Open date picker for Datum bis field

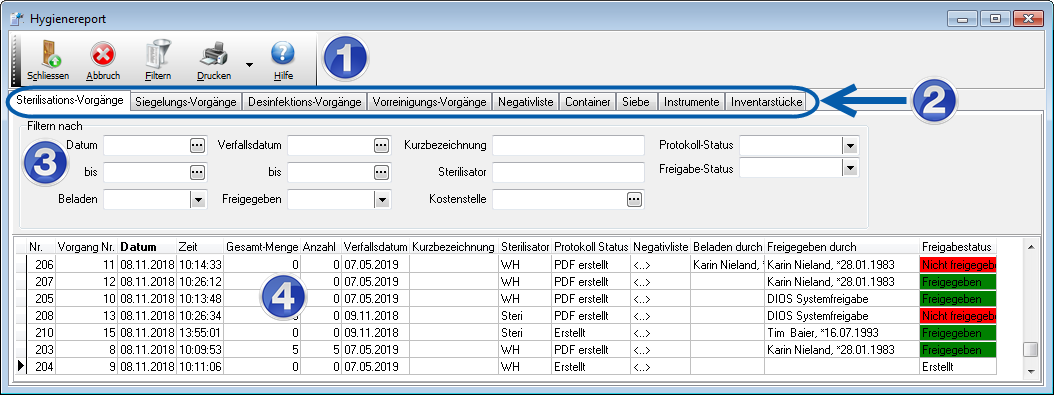click(x=196, y=172)
